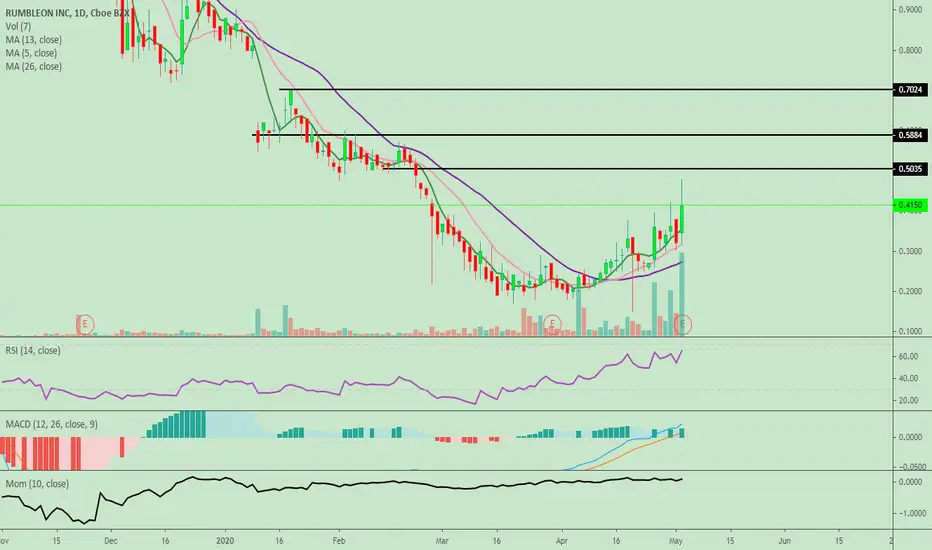The height and width of the screenshot is (550, 932).
Task: Select the RSI (14, close) pane label
Action: point(33,350)
